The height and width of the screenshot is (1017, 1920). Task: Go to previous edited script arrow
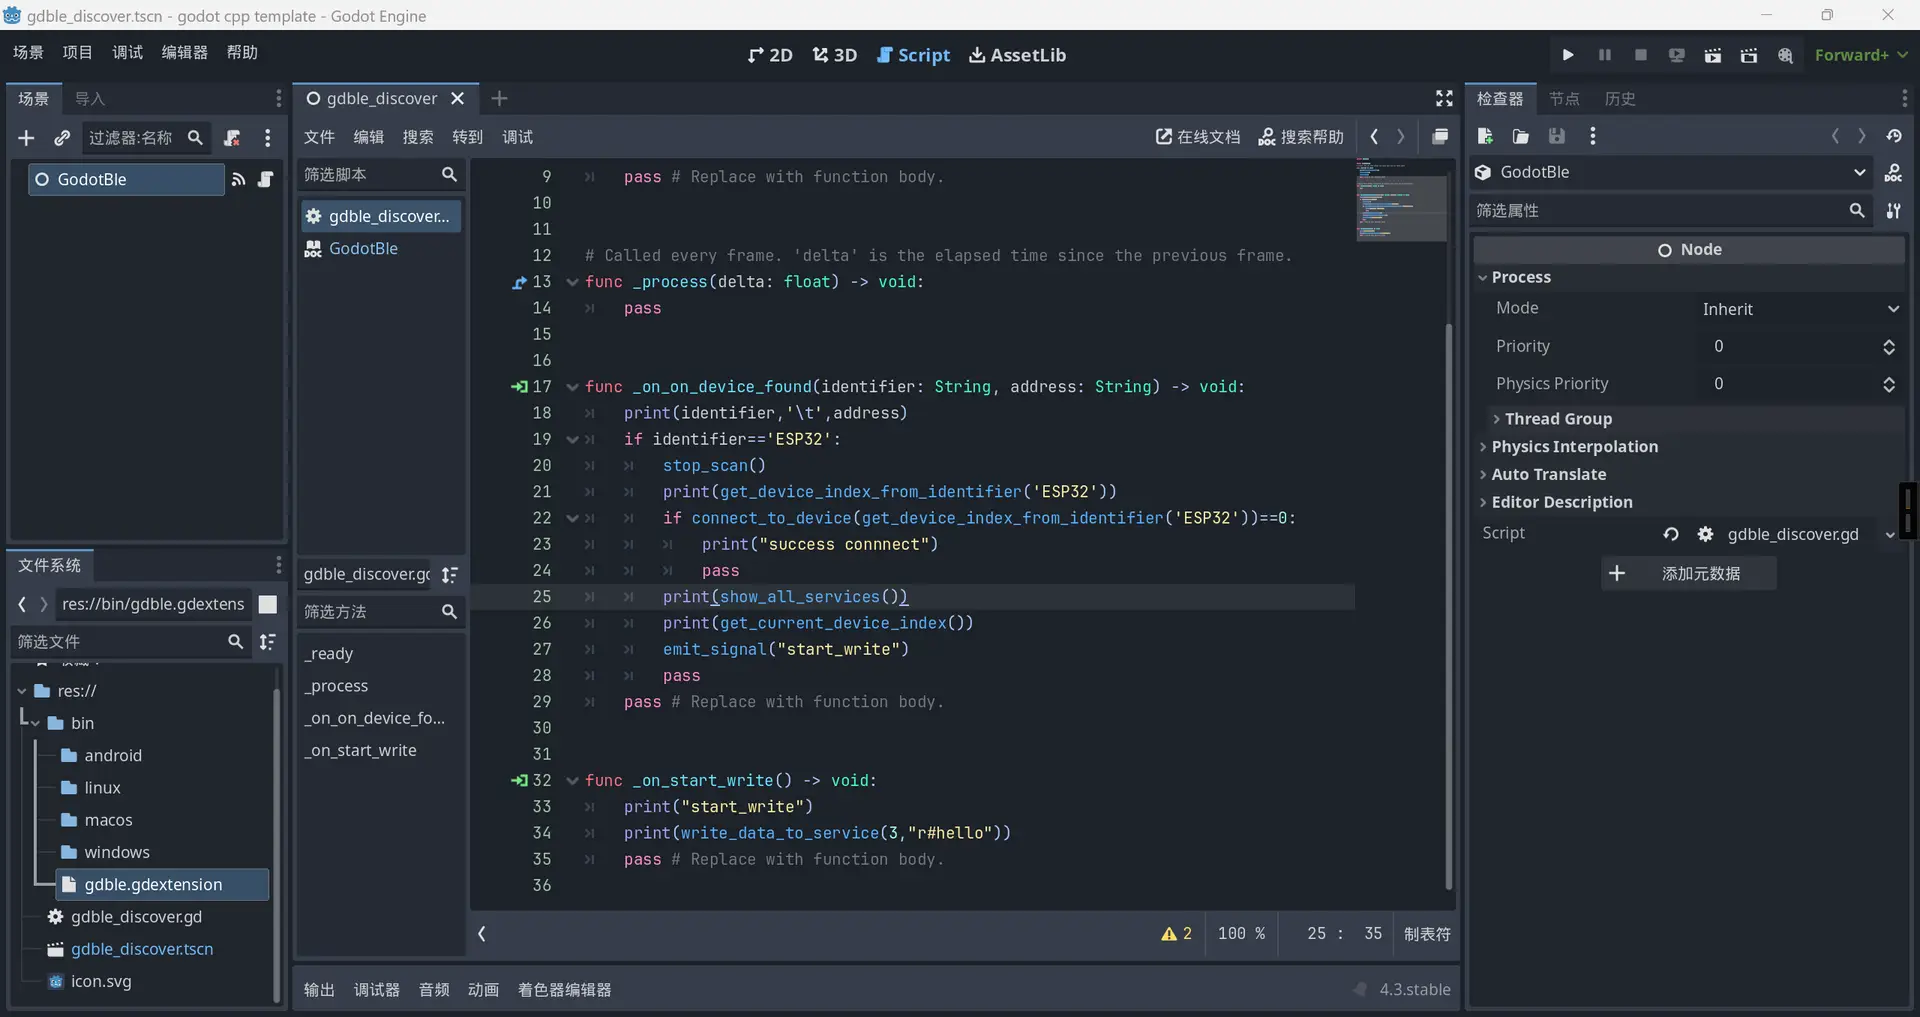click(x=1374, y=137)
